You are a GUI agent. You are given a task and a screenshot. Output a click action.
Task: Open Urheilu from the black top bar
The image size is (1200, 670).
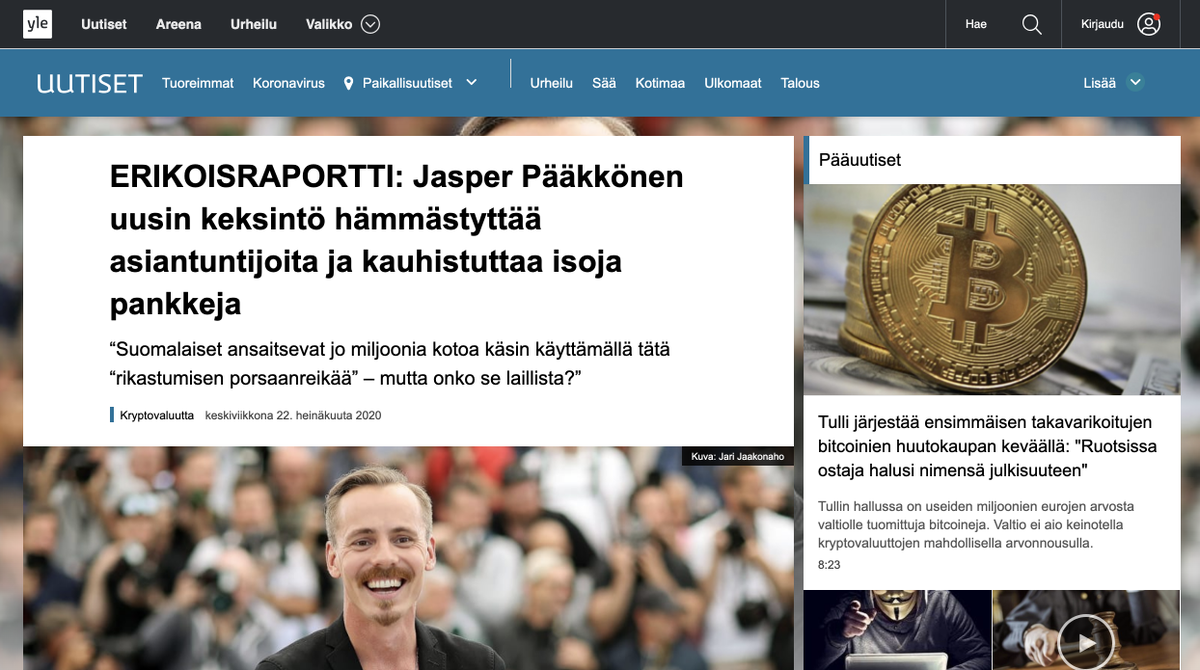coord(253,24)
